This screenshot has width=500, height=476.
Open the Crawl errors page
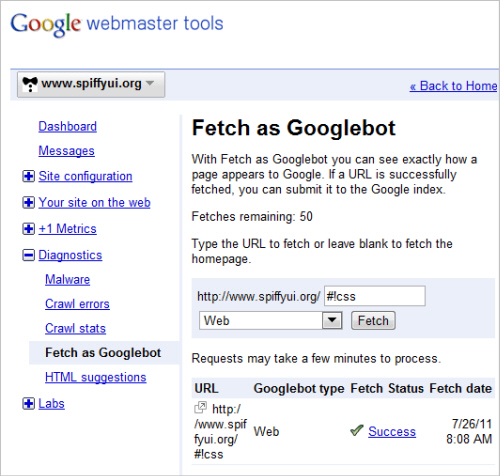pyautogui.click(x=77, y=304)
